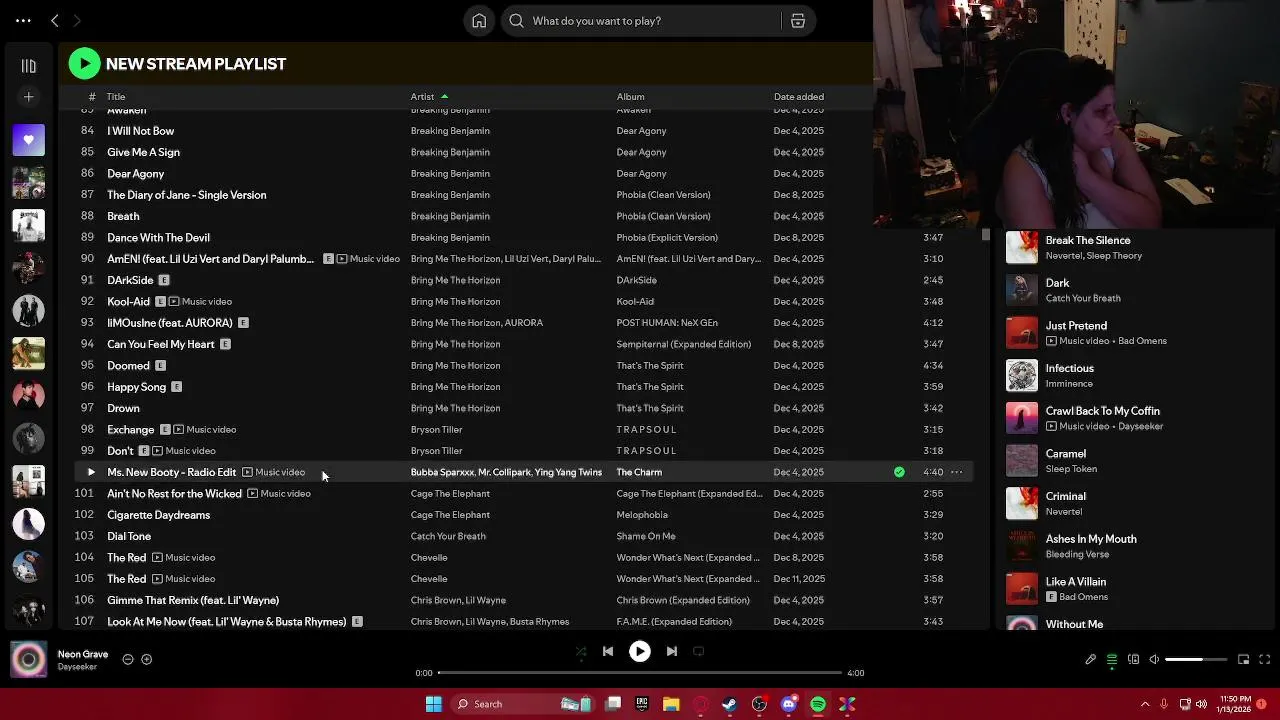This screenshot has height=720, width=1280.
Task: Create a new playlist with the plus icon
Action: (28, 97)
